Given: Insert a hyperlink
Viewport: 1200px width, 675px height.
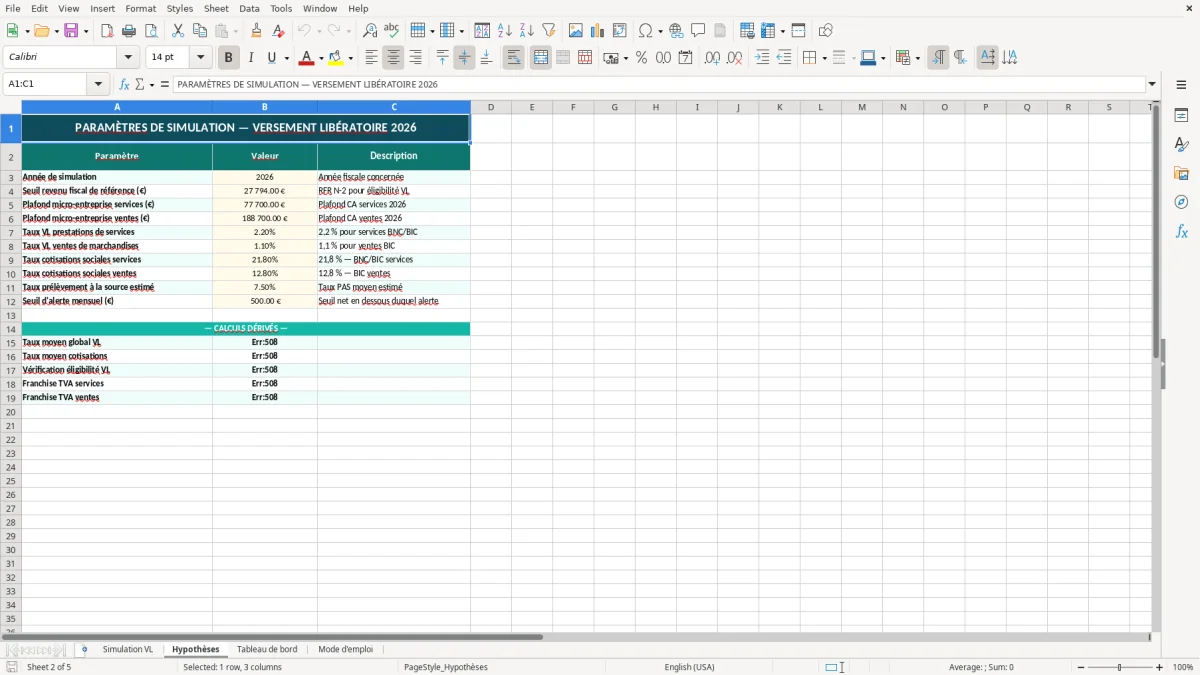Looking at the screenshot, I should 677,31.
